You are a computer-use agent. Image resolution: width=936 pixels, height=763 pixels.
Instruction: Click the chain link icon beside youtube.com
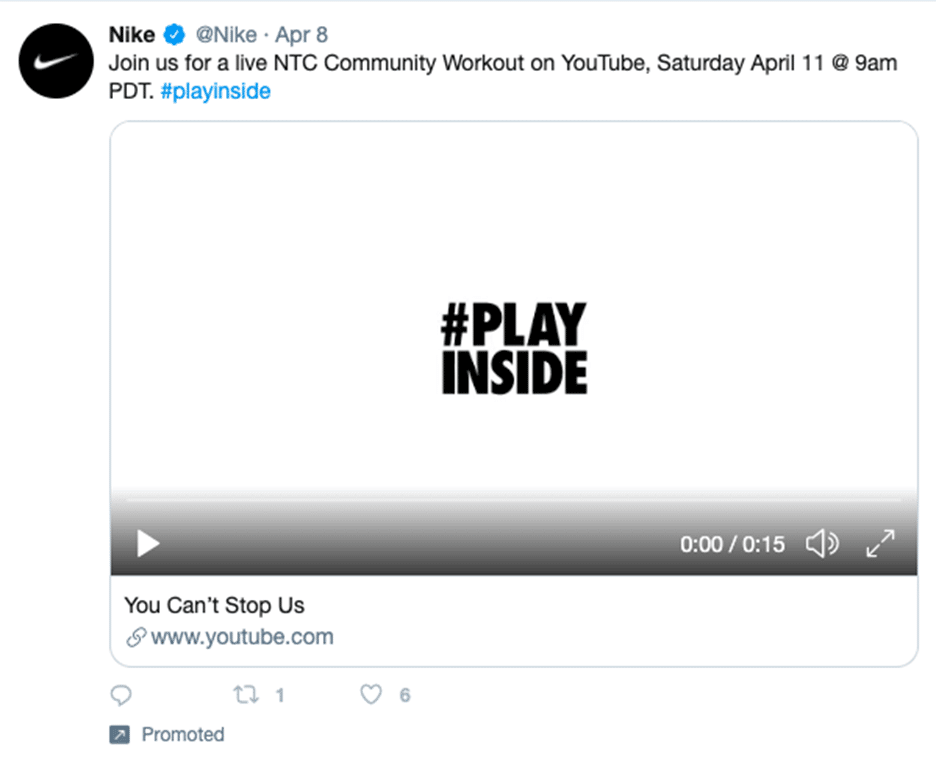tap(136, 638)
